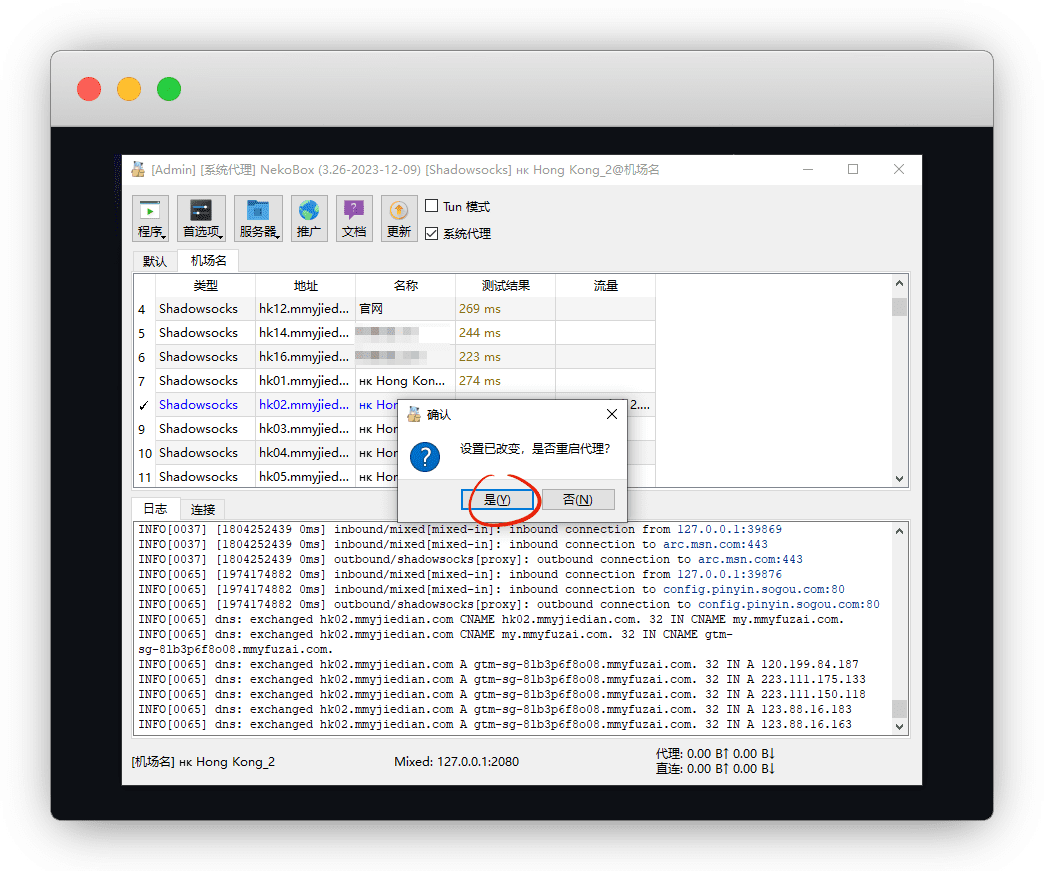Switch to the 默认 group tab
The height and width of the screenshot is (871, 1044).
pyautogui.click(x=155, y=261)
